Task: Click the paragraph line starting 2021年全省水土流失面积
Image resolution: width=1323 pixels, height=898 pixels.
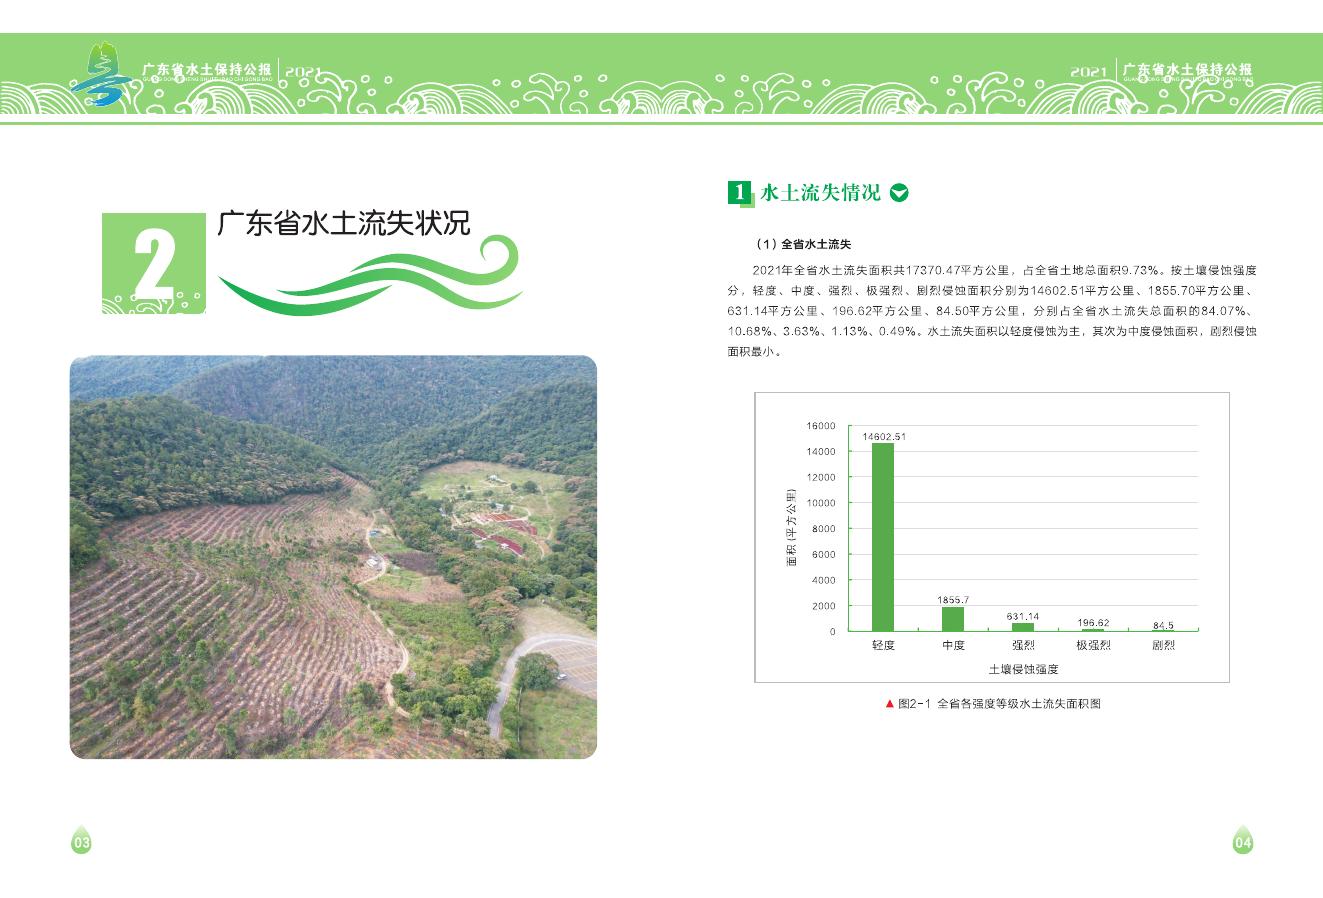Action: coord(1004,270)
